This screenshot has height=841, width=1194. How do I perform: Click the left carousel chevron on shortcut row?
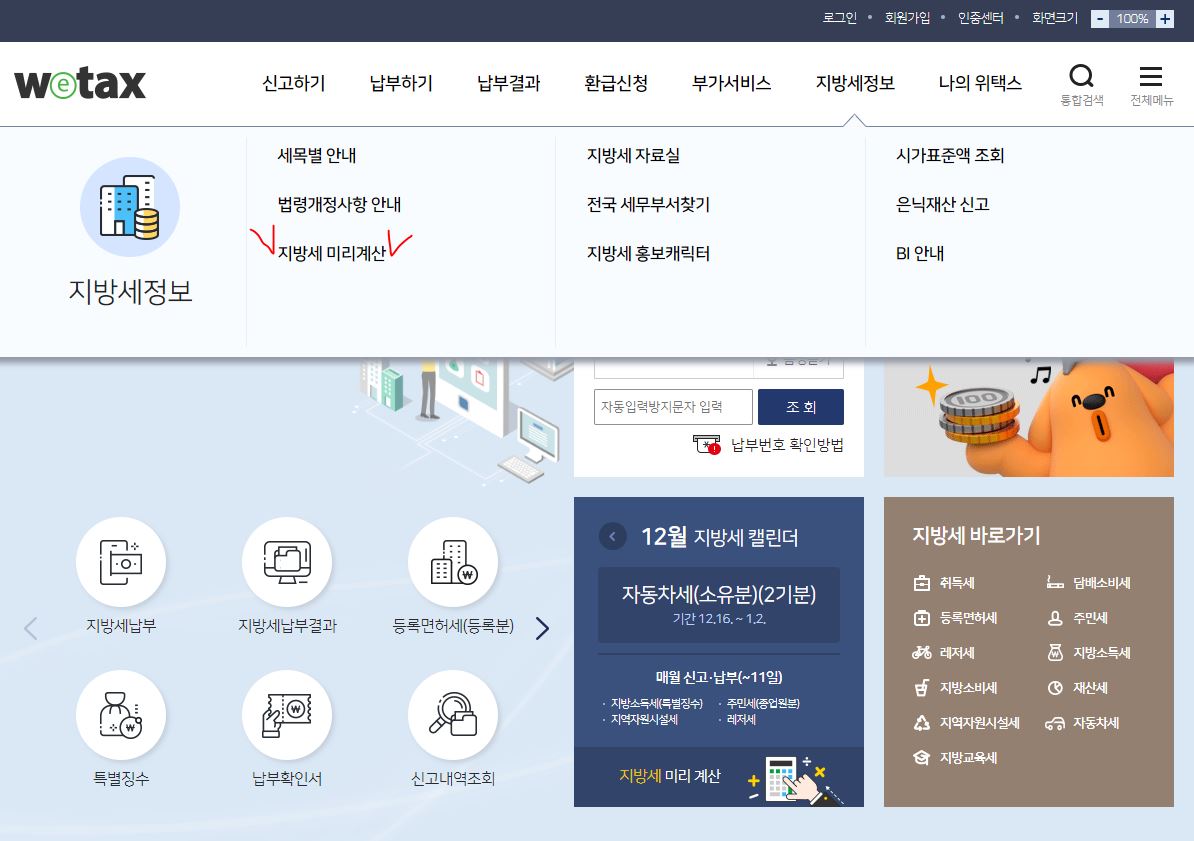(x=29, y=628)
